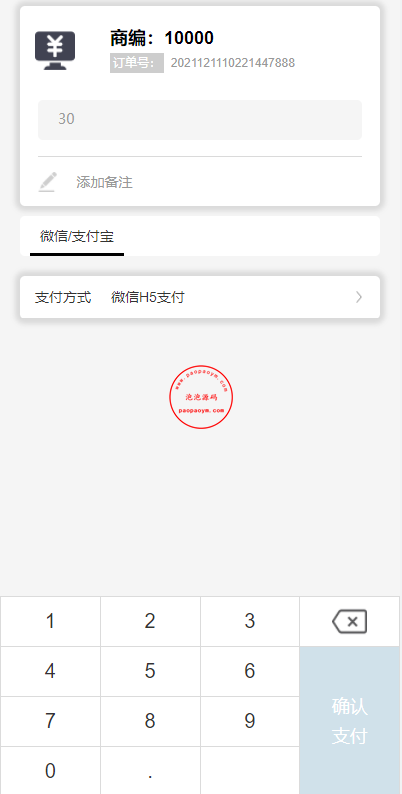Tap keypad digit 9

250,721
